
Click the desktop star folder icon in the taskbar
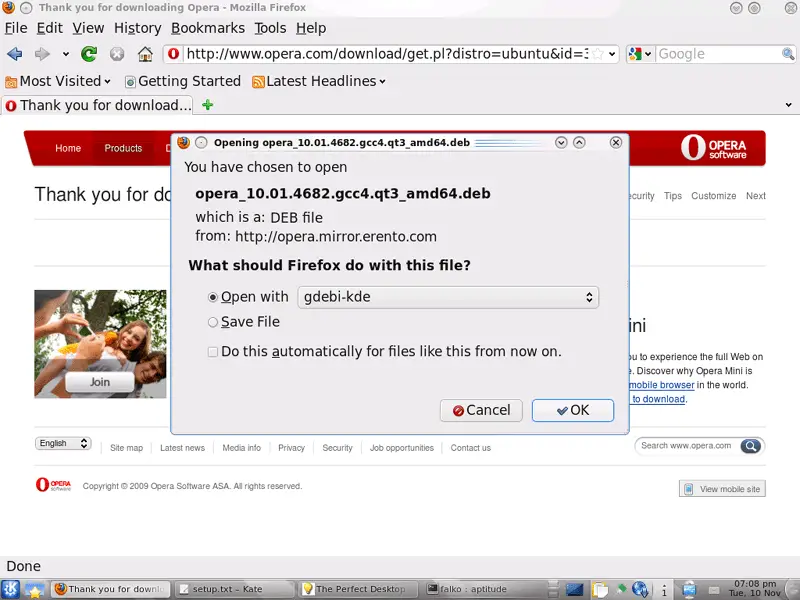point(34,590)
